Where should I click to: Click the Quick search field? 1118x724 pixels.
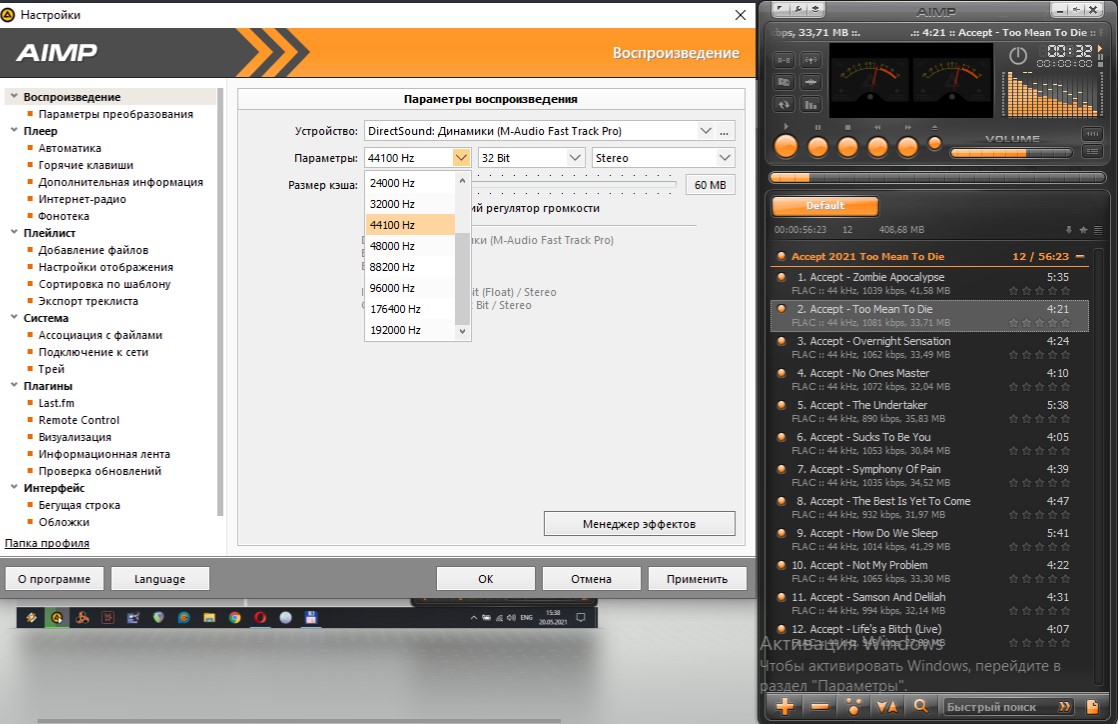(1007, 707)
